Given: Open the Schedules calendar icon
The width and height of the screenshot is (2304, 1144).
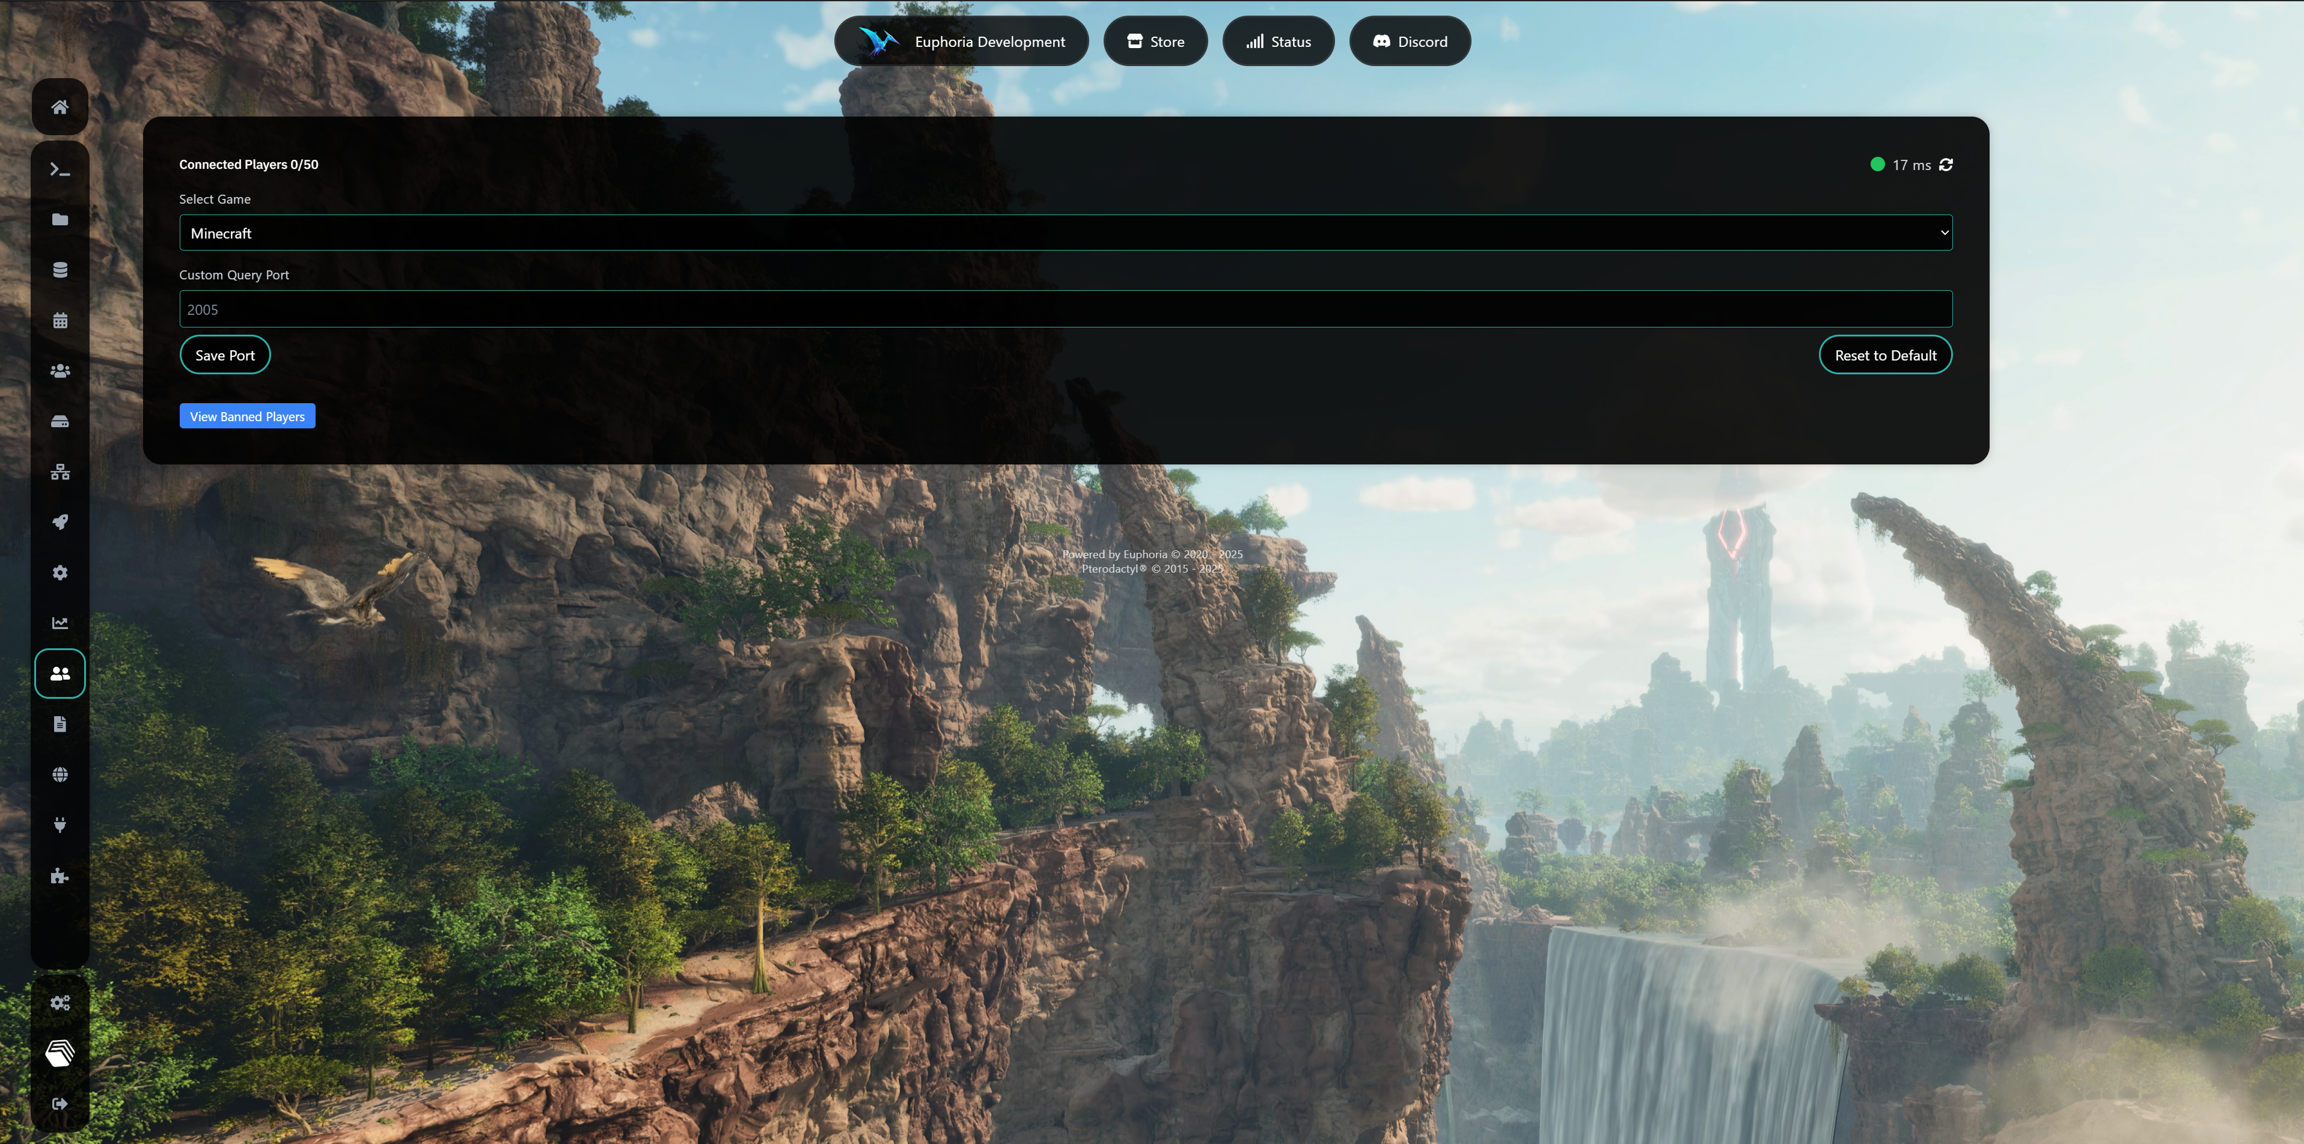Looking at the screenshot, I should tap(60, 320).
